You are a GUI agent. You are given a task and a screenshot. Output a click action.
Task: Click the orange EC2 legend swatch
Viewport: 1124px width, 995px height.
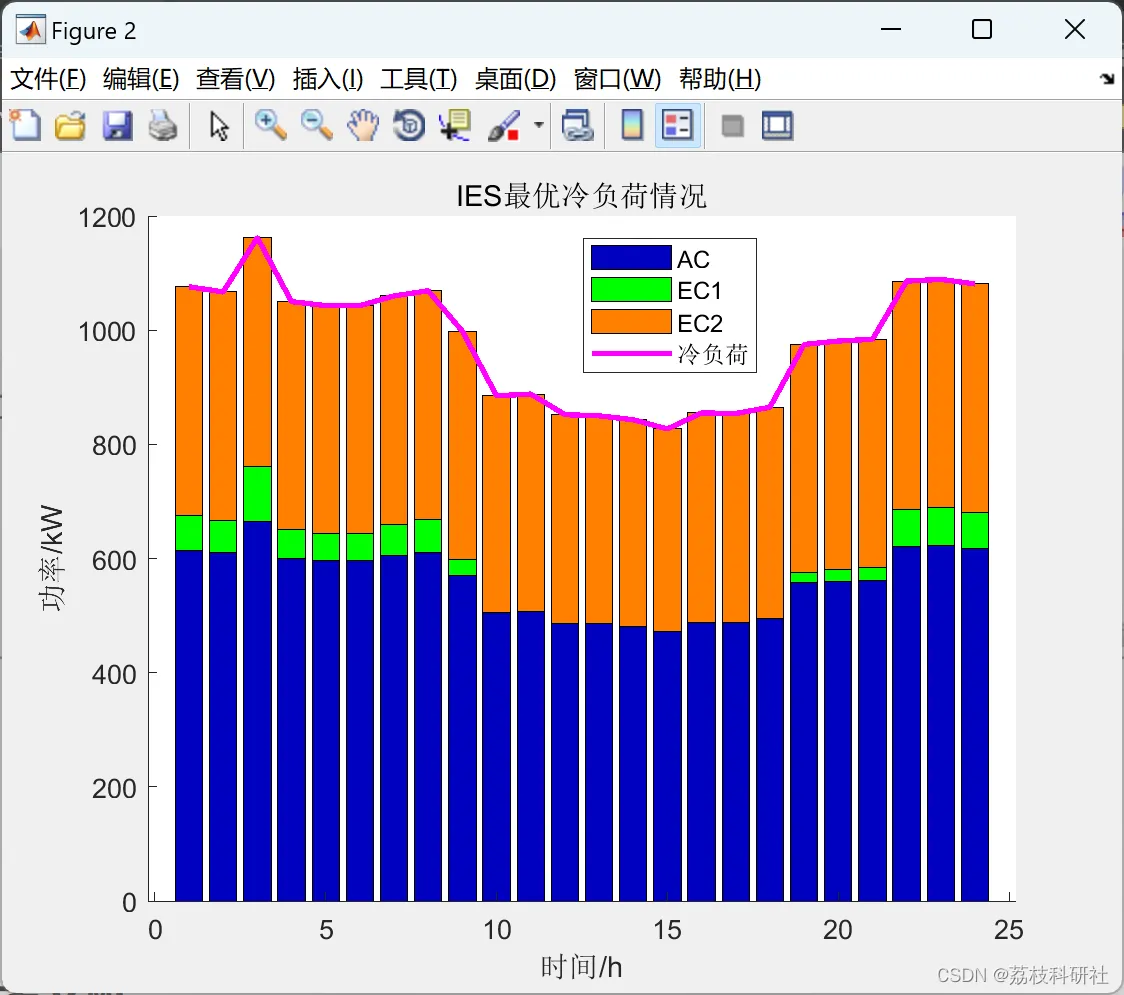tap(631, 322)
